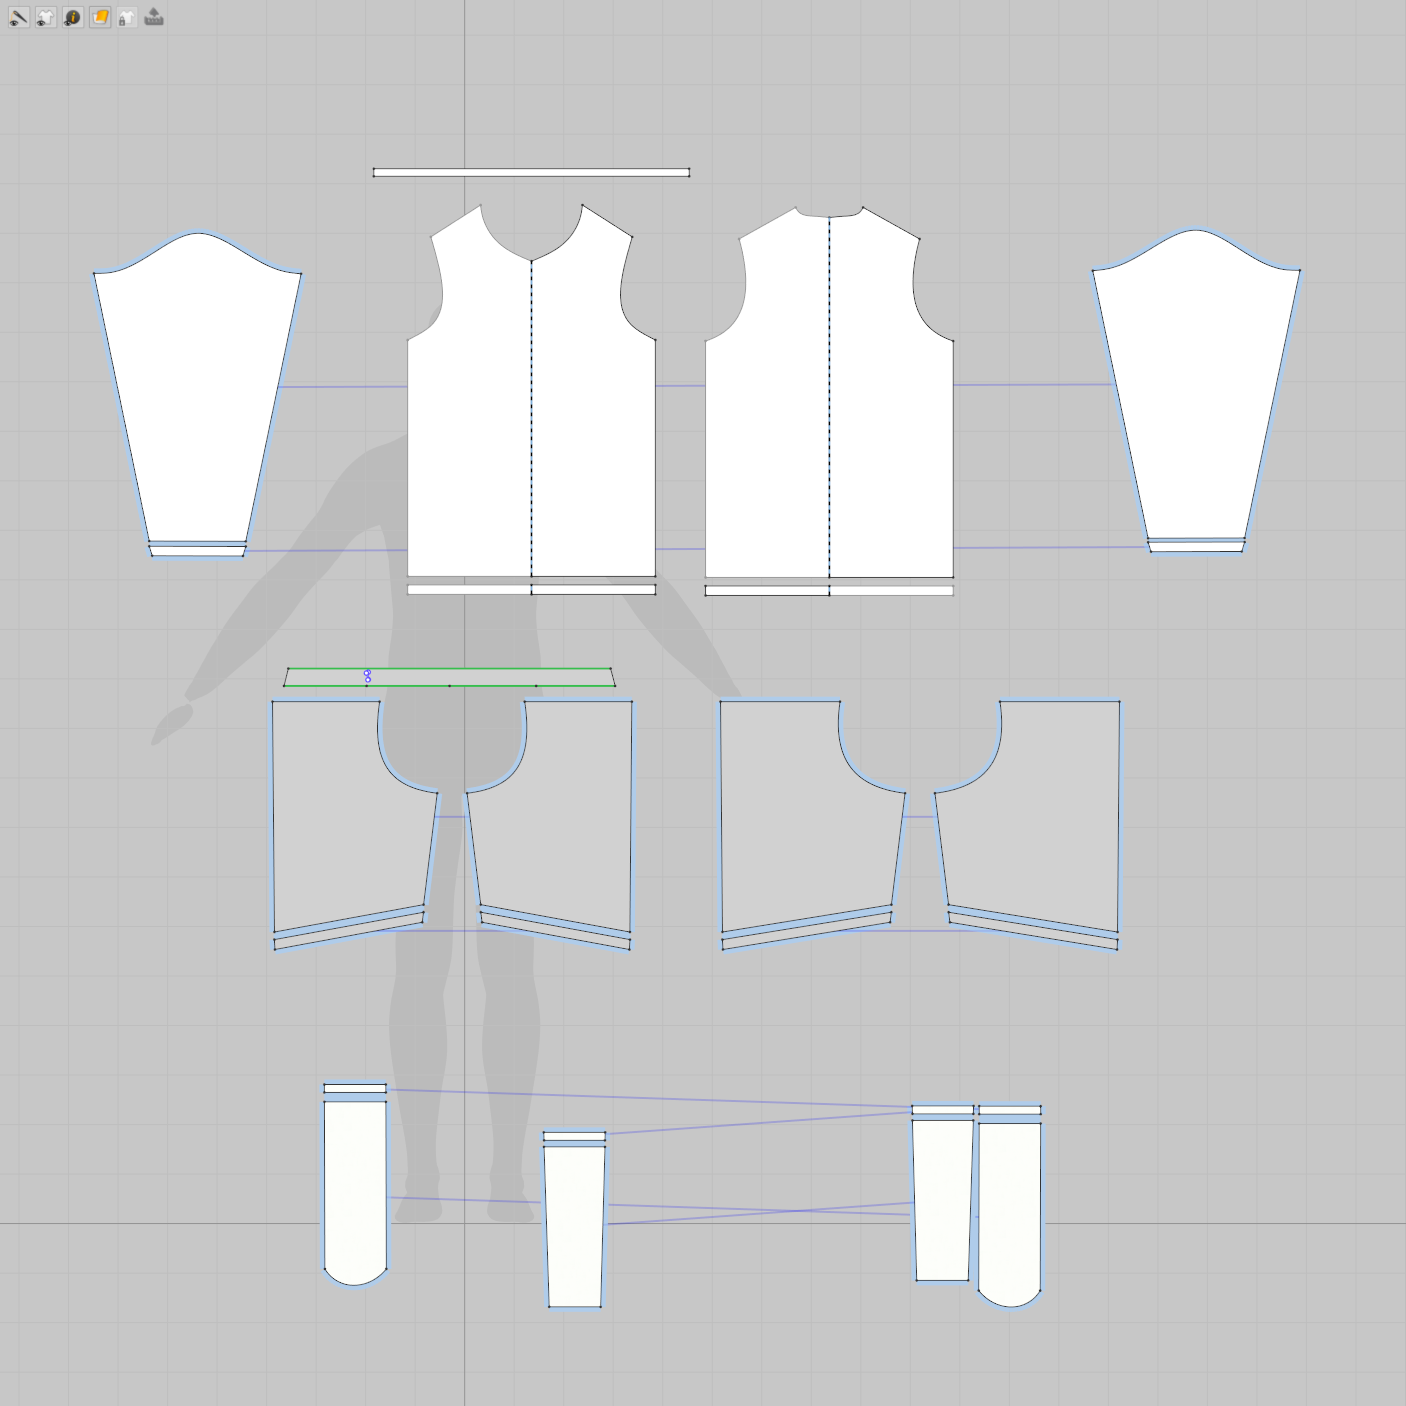Select the cuff above rightmost sock piece

click(x=1010, y=1110)
